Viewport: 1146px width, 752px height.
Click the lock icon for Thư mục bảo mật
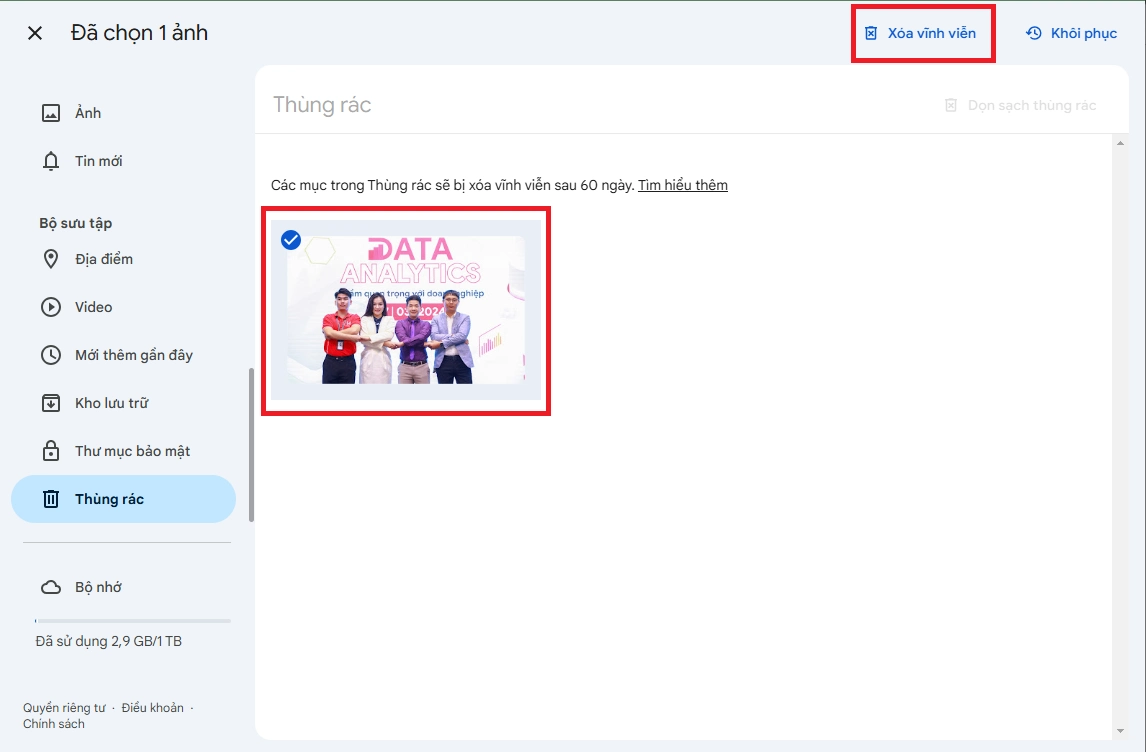tap(51, 451)
